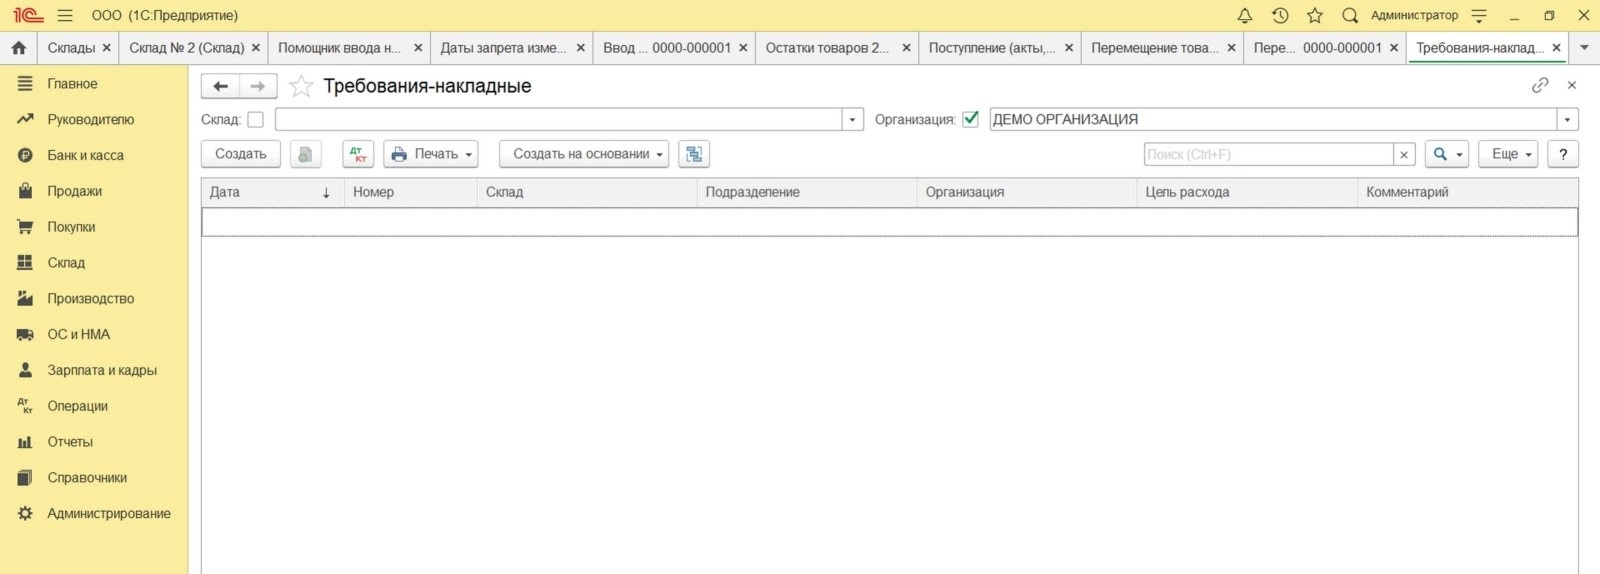
Task: Click the Дт/Кт postings icon button
Action: point(358,154)
